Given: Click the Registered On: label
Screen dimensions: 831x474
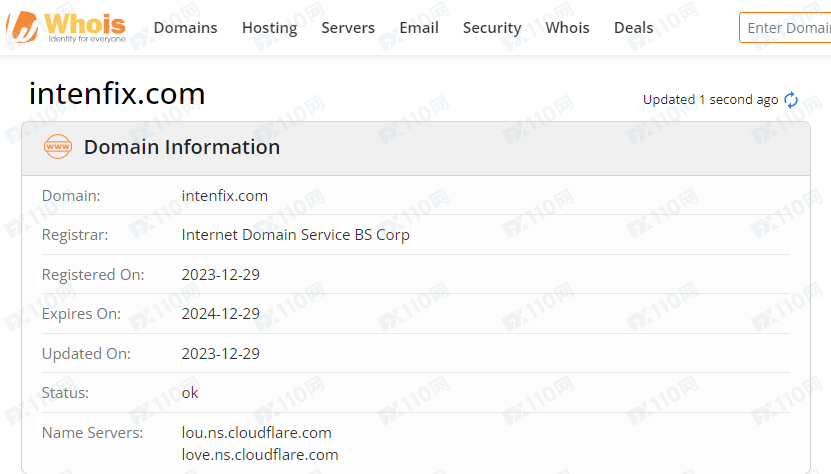Looking at the screenshot, I should pos(93,275).
